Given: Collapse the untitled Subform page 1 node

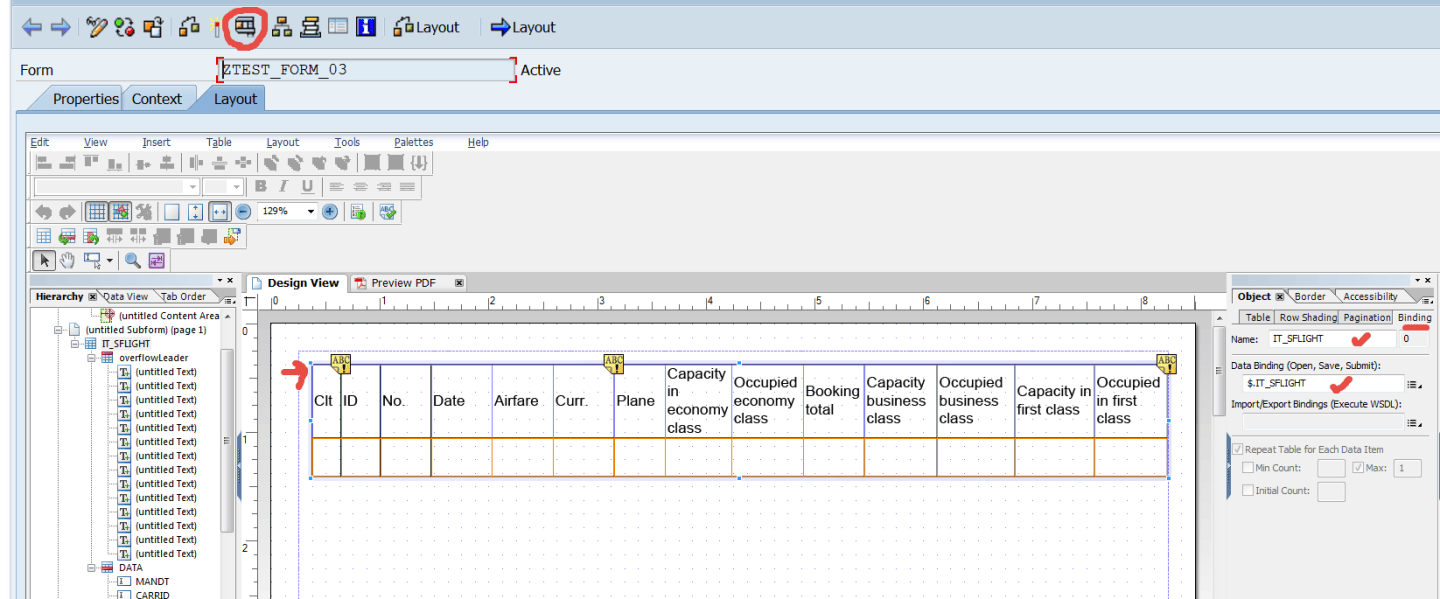Looking at the screenshot, I should tap(58, 330).
